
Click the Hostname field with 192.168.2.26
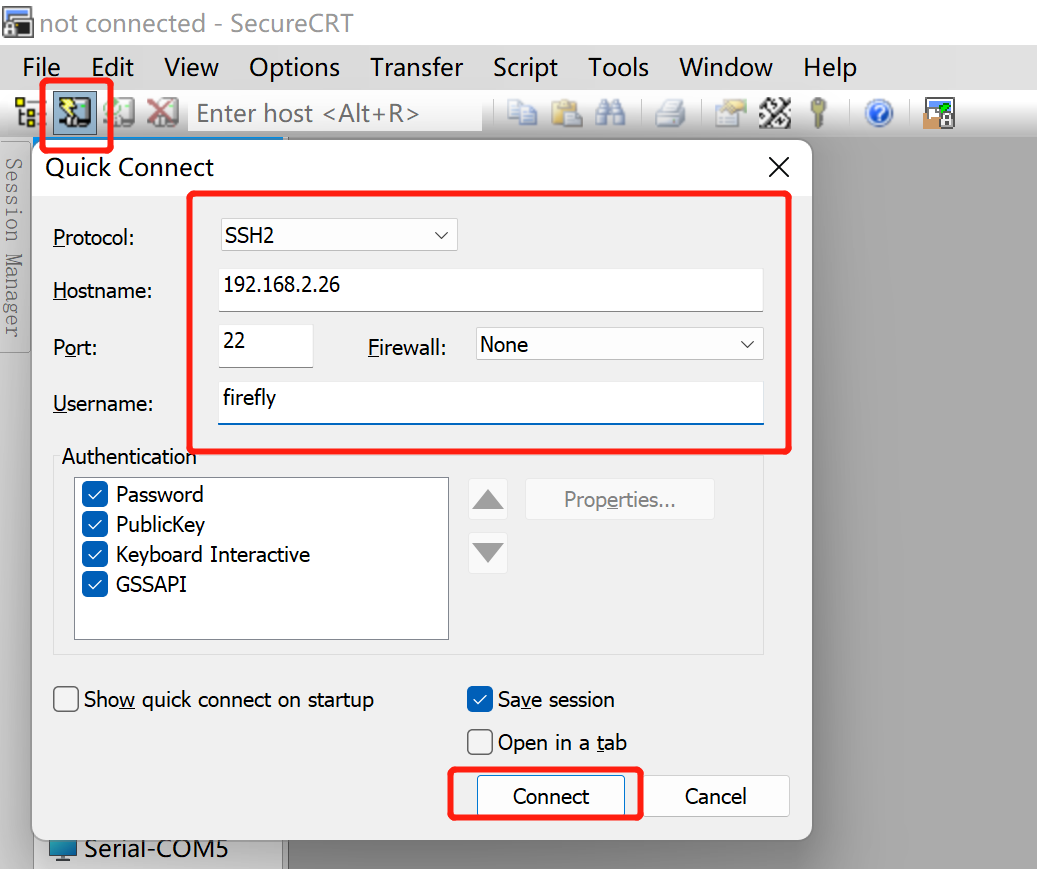coord(491,289)
